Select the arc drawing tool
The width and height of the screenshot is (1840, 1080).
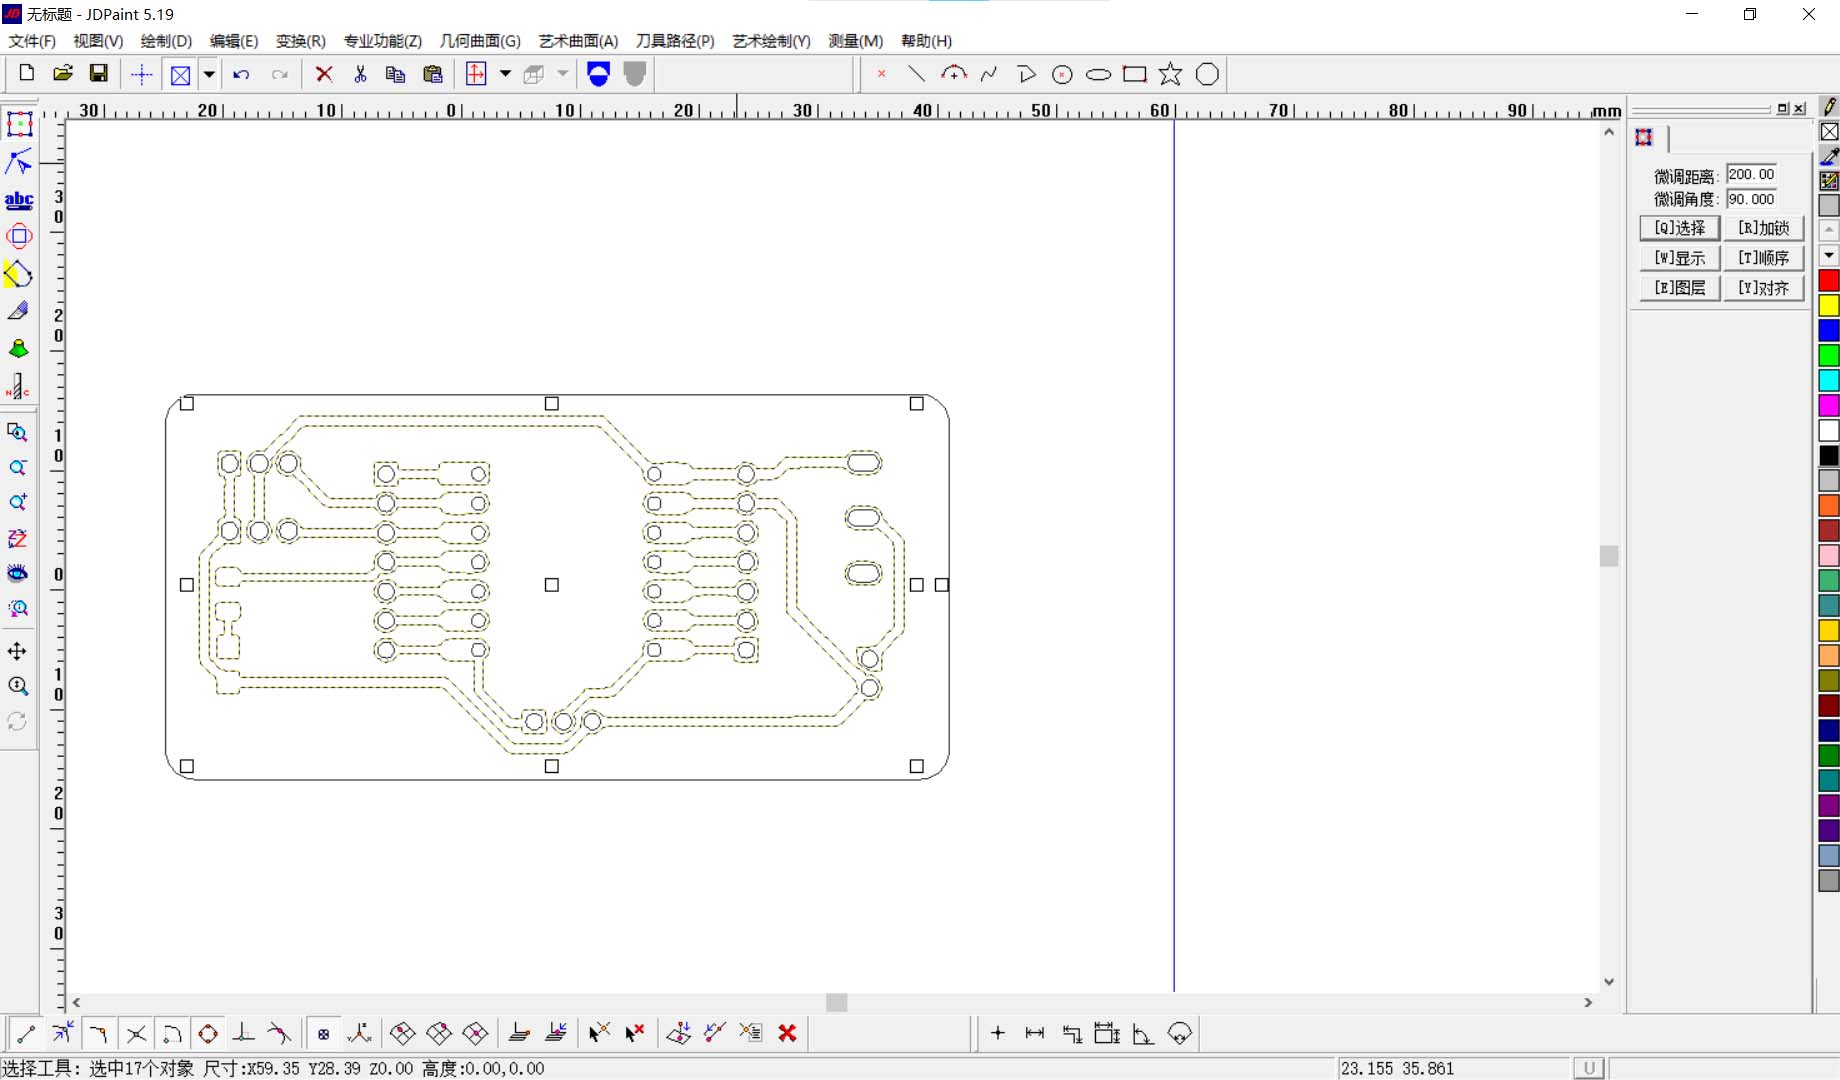point(953,74)
